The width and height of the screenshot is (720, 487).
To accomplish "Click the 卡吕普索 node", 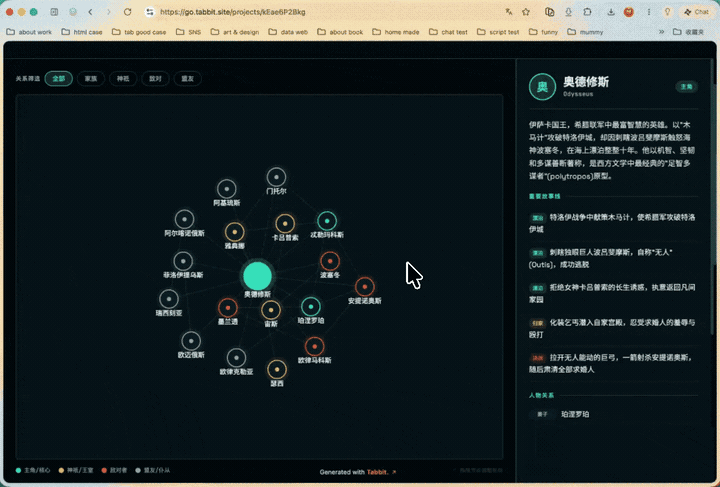I will tap(285, 224).
